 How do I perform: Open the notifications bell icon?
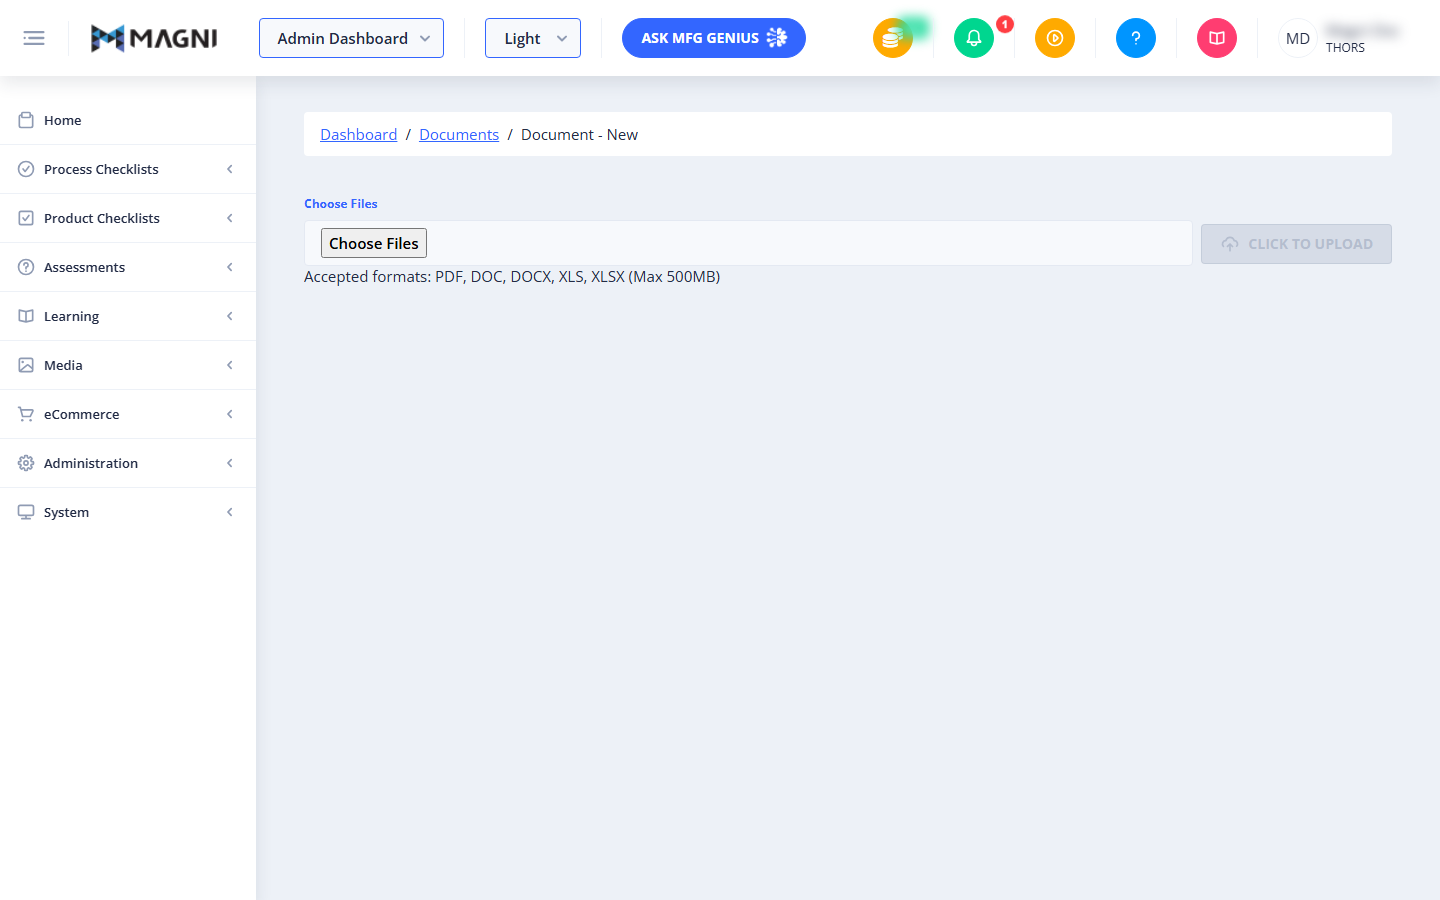coord(974,38)
